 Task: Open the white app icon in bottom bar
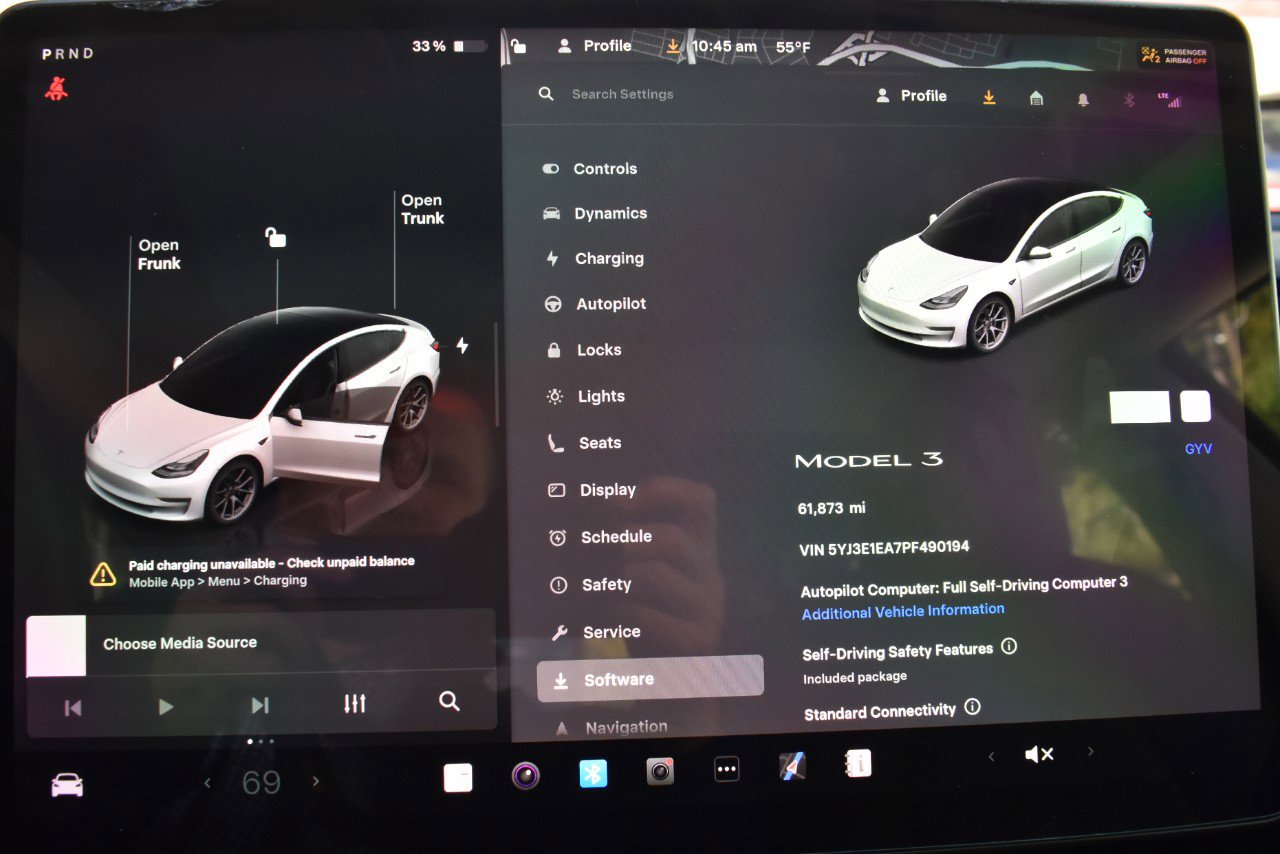click(x=458, y=777)
